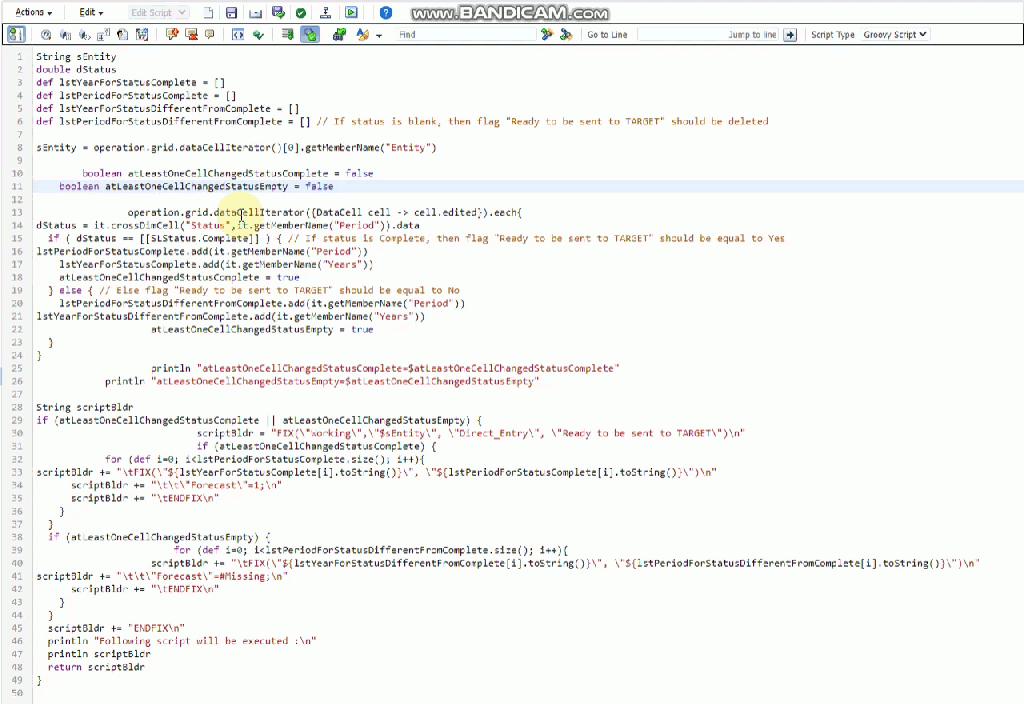Click the sEntity assignment on line 8
Screen dimensions: 1036x728
click(236, 147)
